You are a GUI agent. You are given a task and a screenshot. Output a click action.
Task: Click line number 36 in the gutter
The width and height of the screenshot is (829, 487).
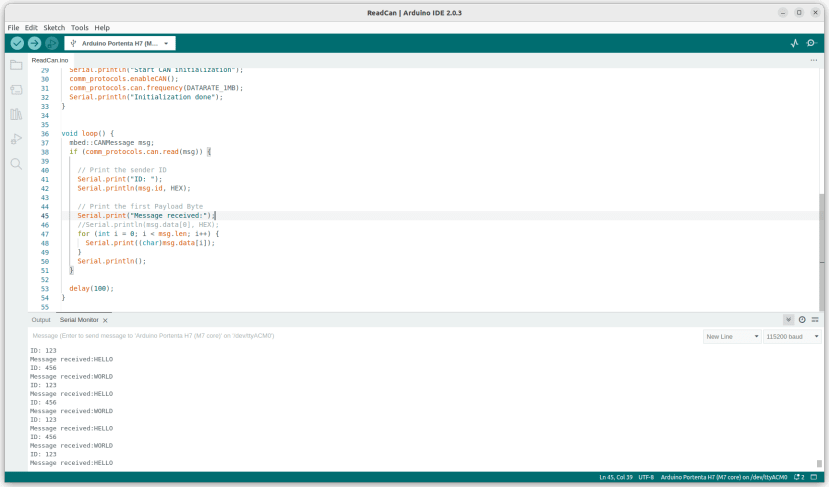point(45,134)
